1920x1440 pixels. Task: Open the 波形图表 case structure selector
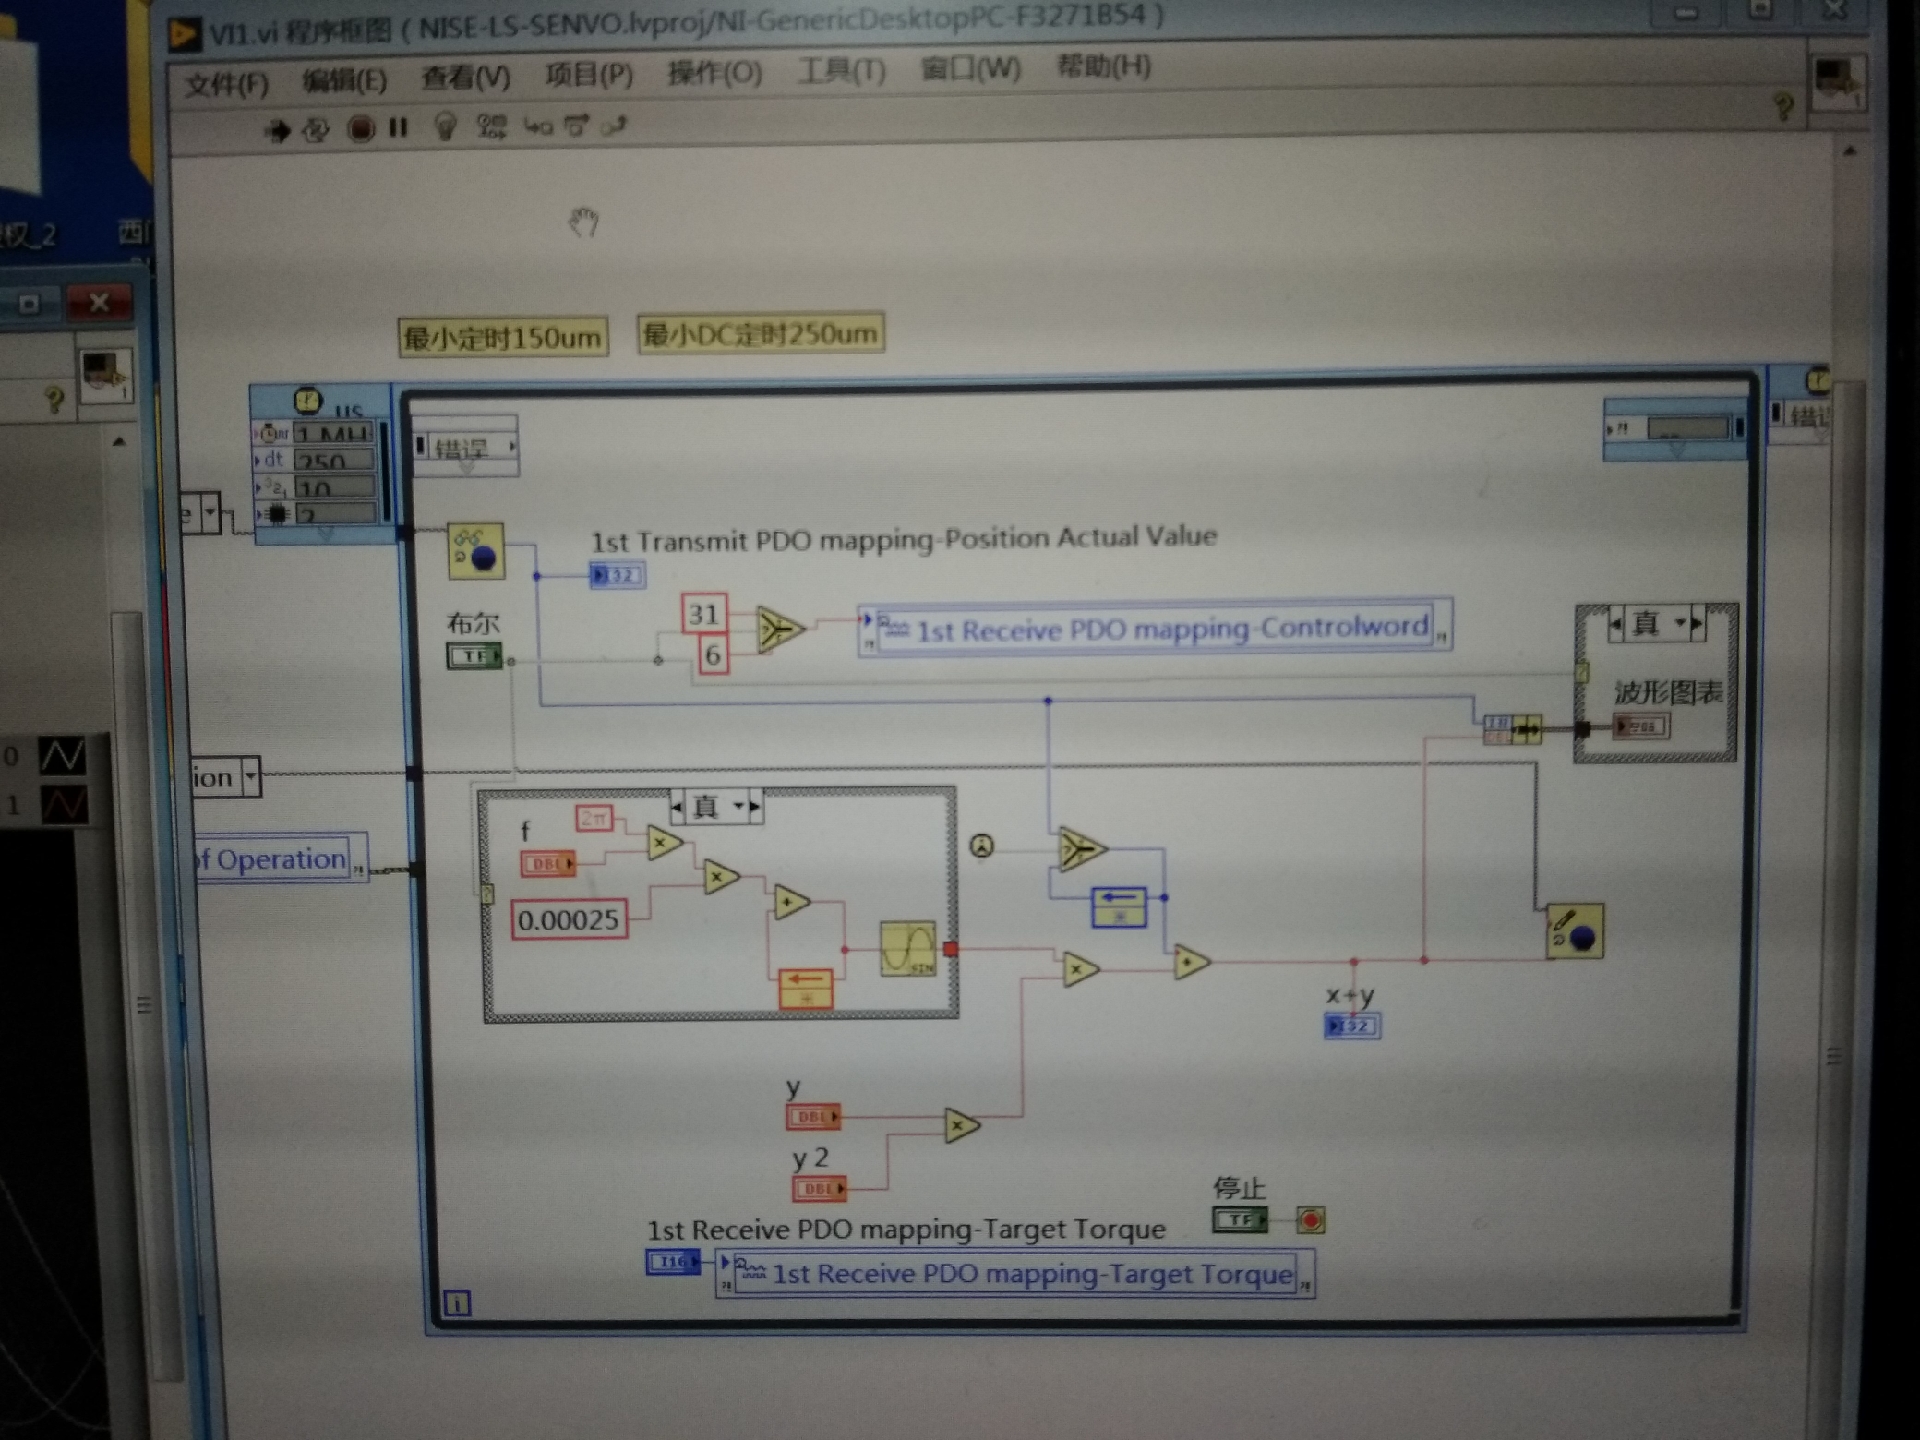(x=1680, y=624)
